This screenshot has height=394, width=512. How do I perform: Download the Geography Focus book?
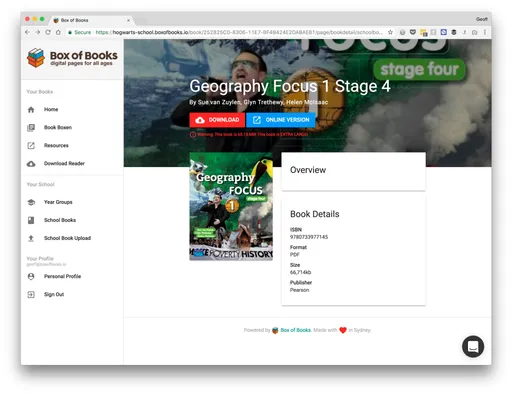point(217,120)
